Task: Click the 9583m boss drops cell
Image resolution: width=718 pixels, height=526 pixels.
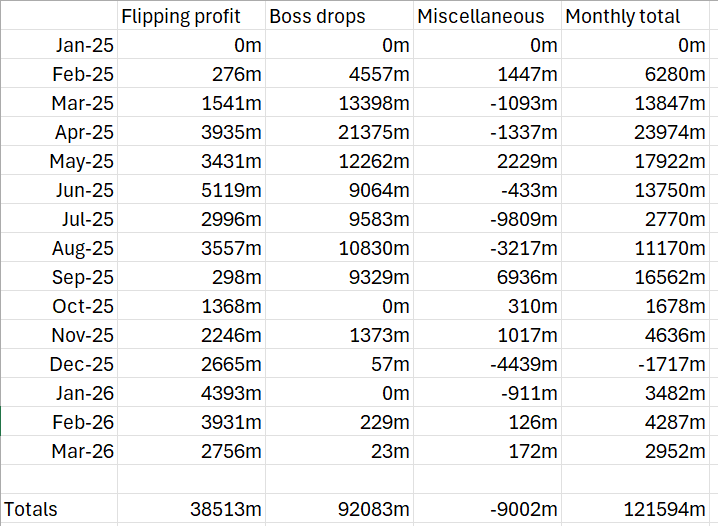Action: point(339,219)
